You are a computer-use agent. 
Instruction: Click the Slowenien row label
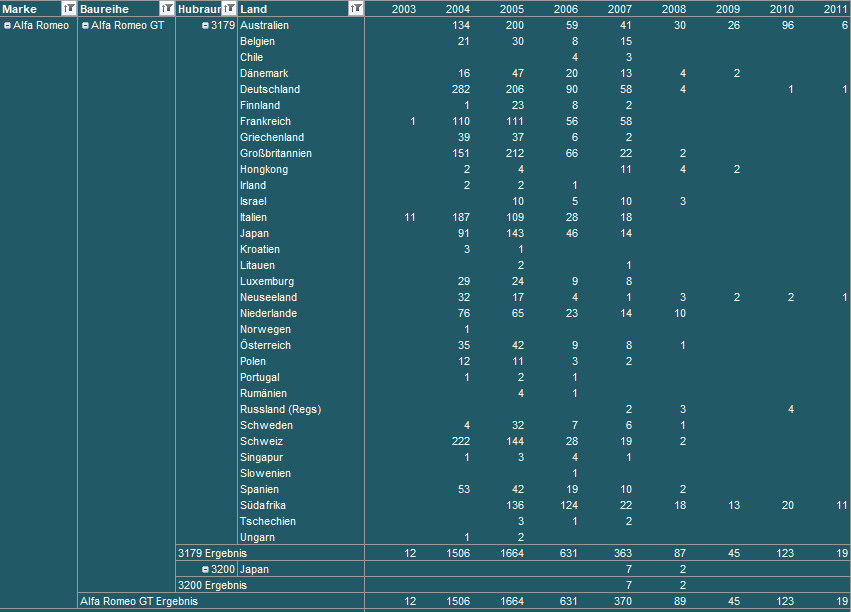pos(265,474)
